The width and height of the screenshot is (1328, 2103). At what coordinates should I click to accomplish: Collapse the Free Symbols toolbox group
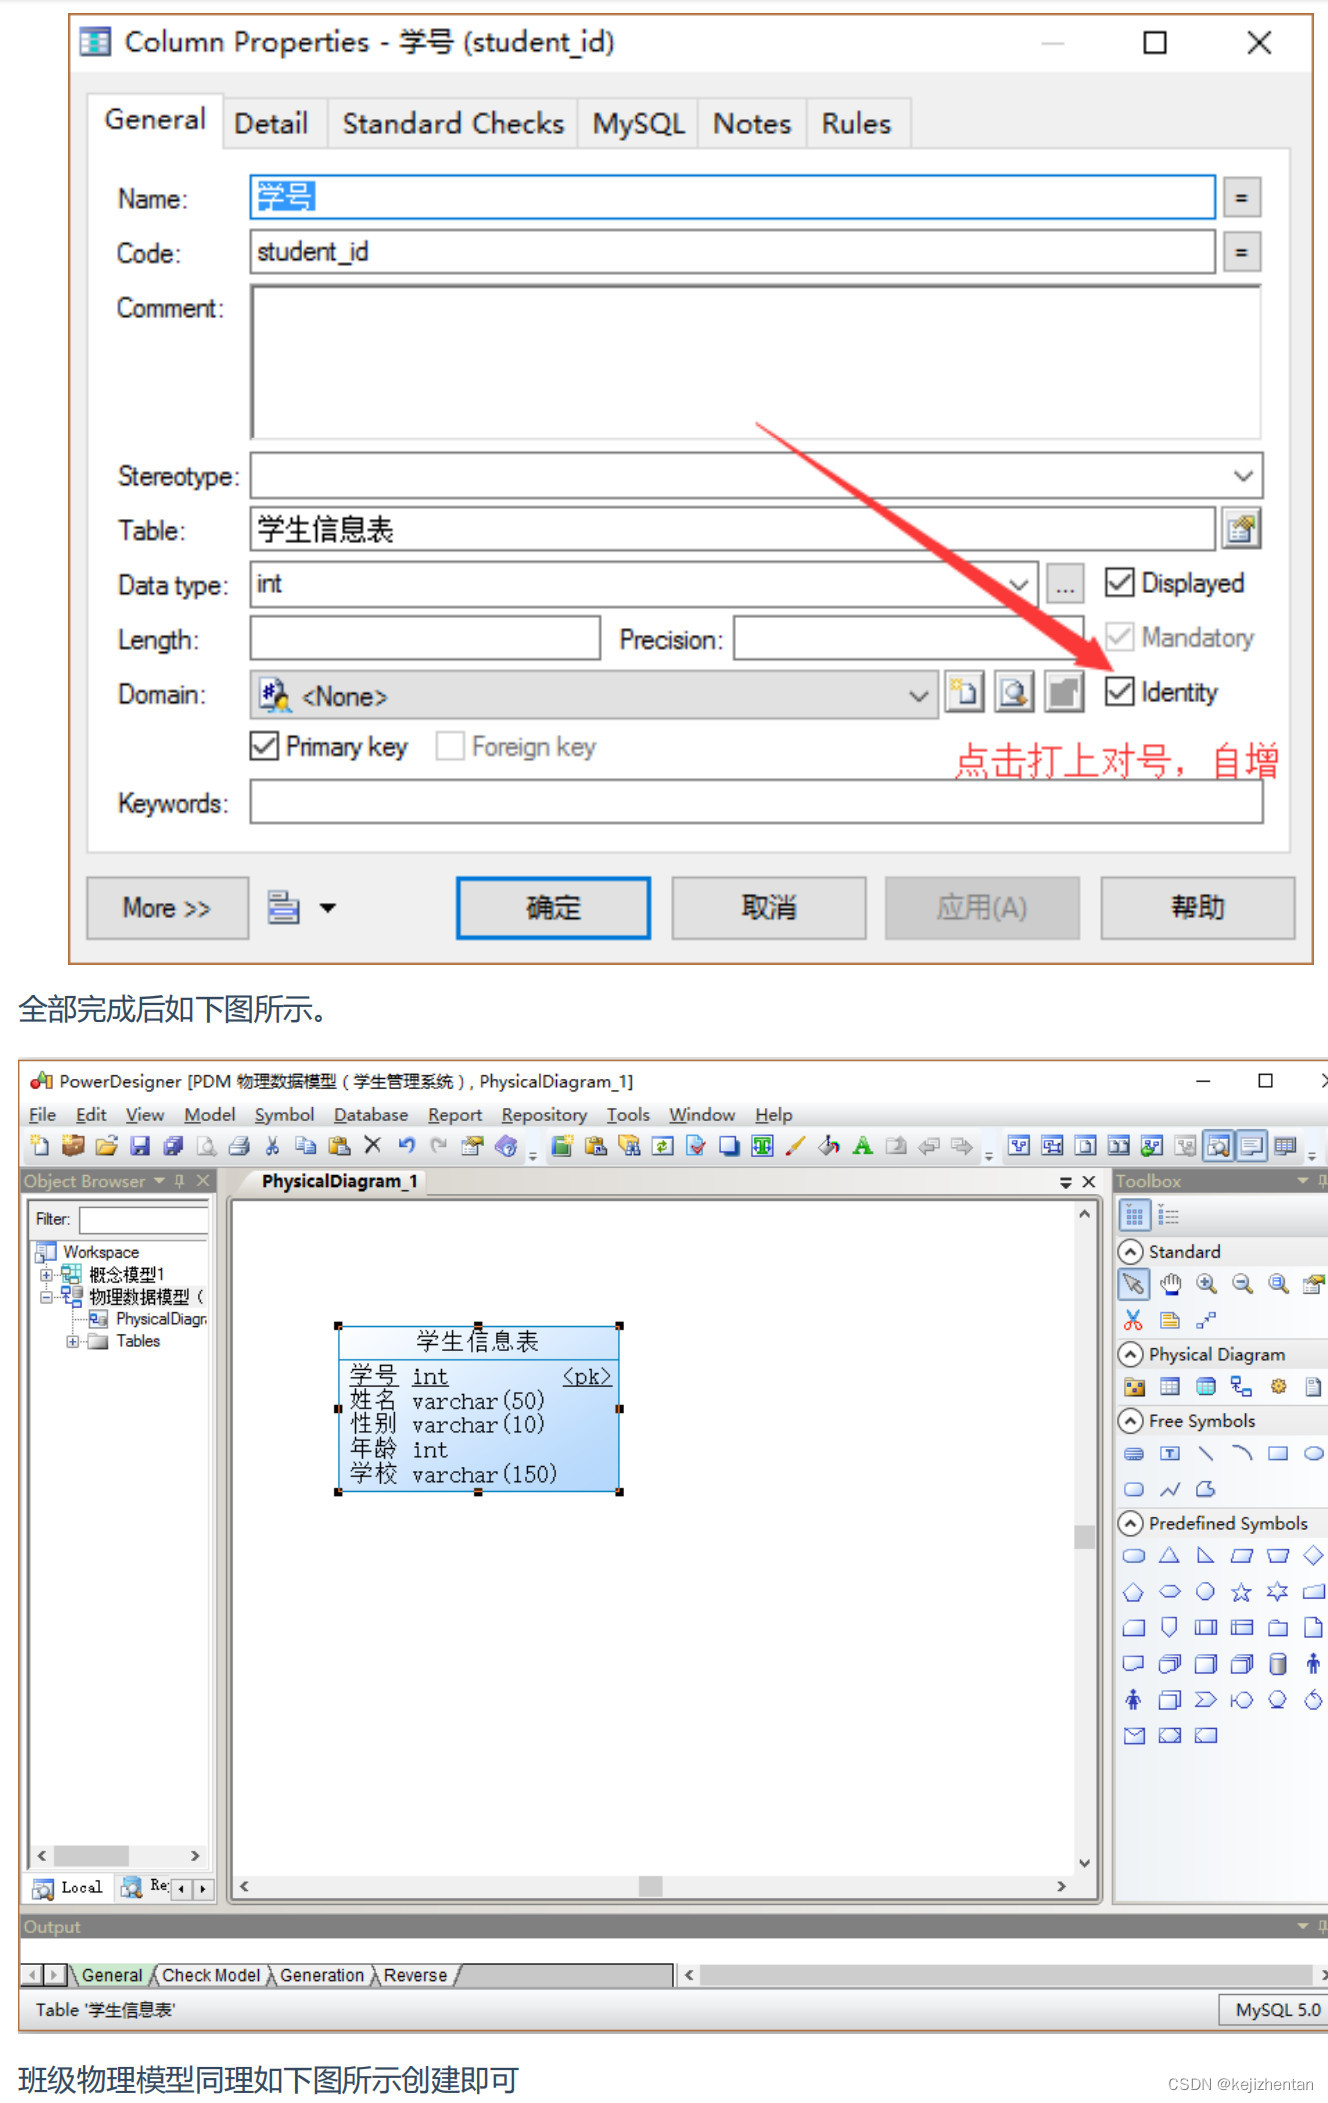tap(1130, 1421)
